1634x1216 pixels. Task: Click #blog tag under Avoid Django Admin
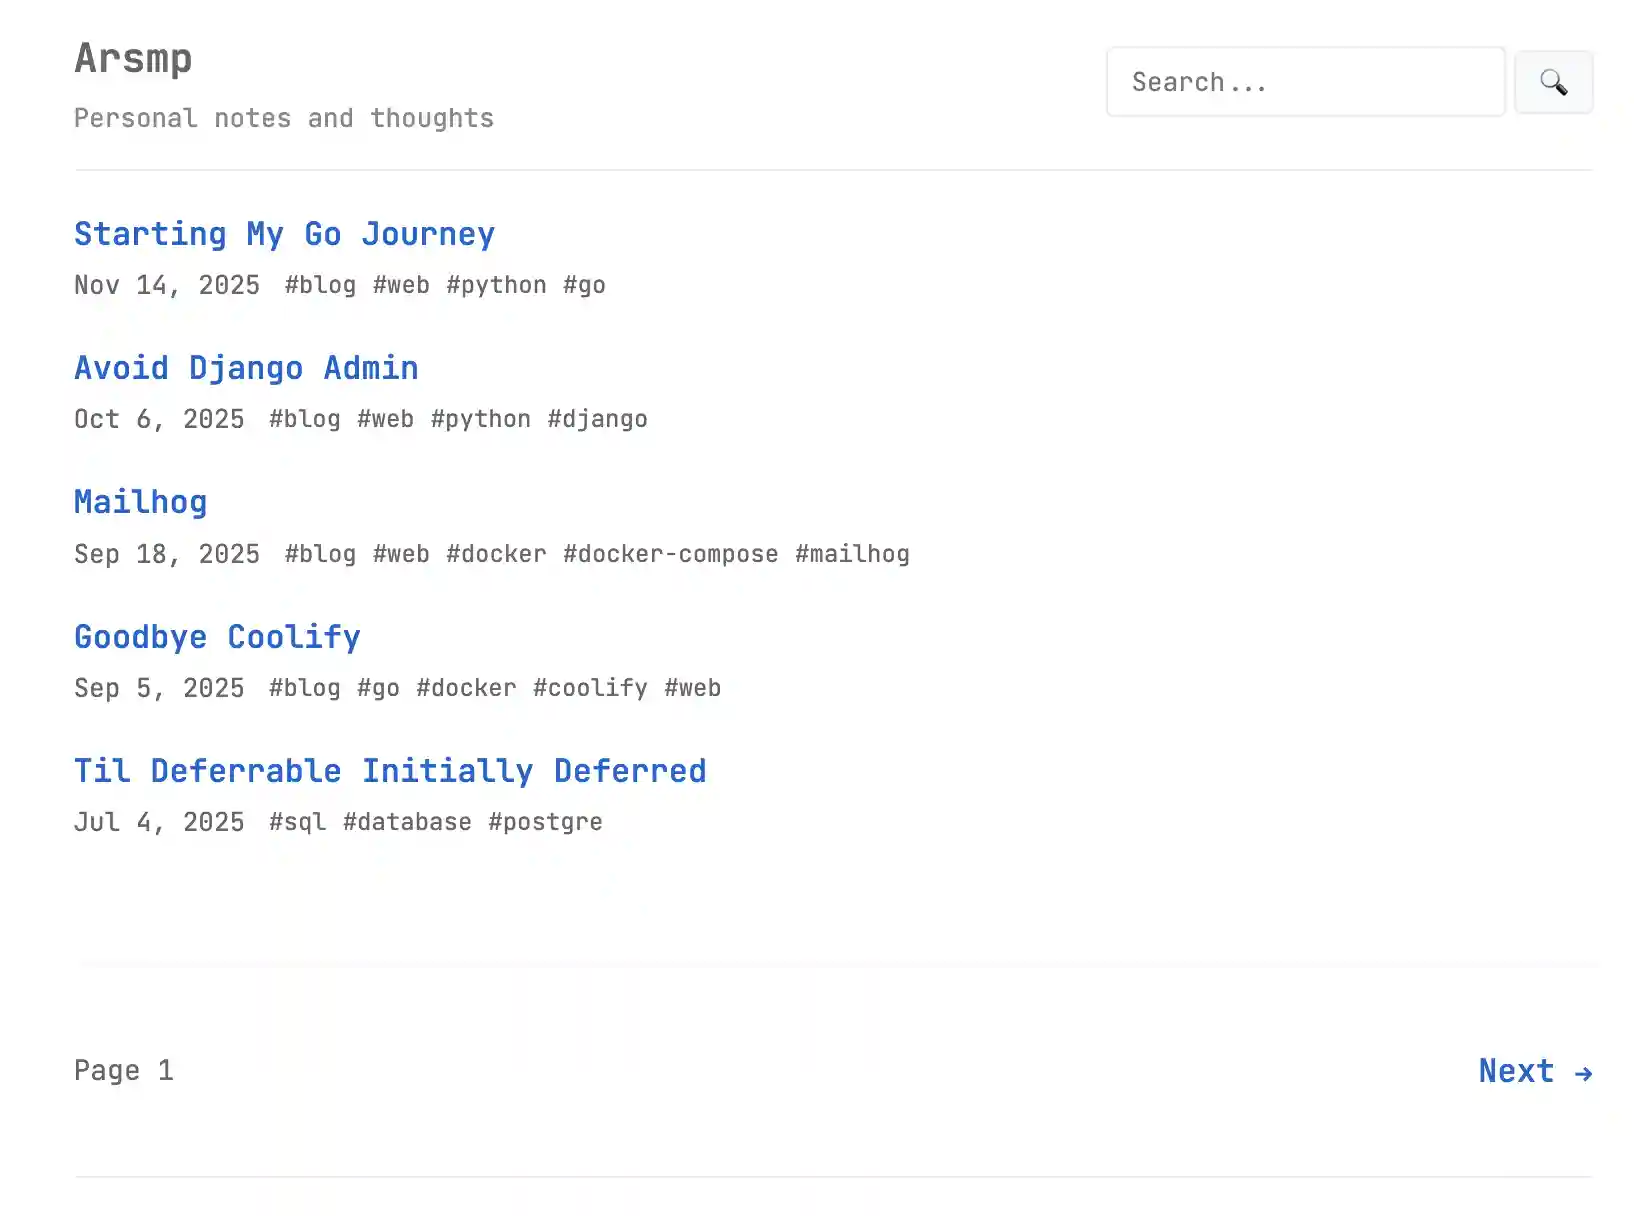(x=305, y=420)
